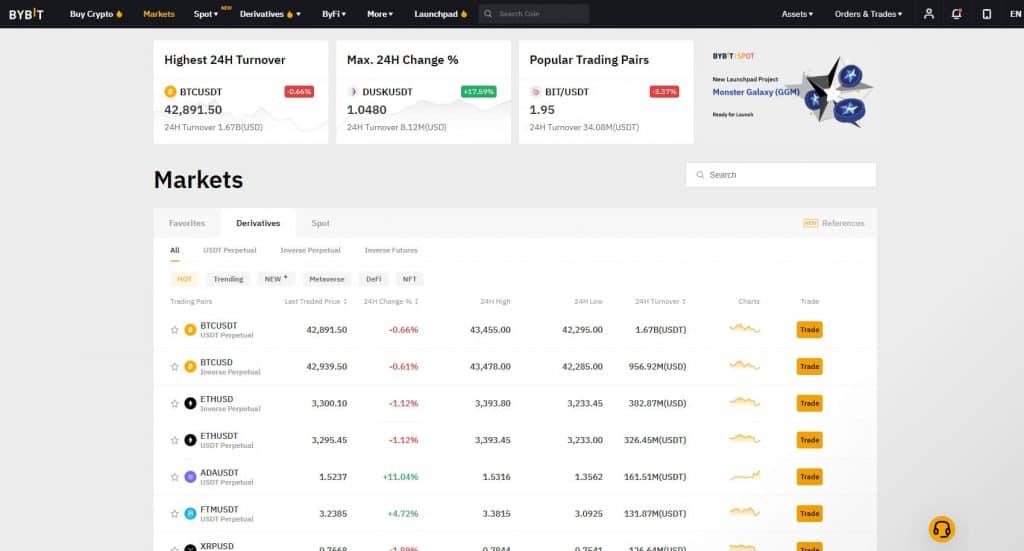This screenshot has width=1024, height=551.
Task: Open the Highest 24H Turnover BTCUSDT card
Action: (x=241, y=92)
